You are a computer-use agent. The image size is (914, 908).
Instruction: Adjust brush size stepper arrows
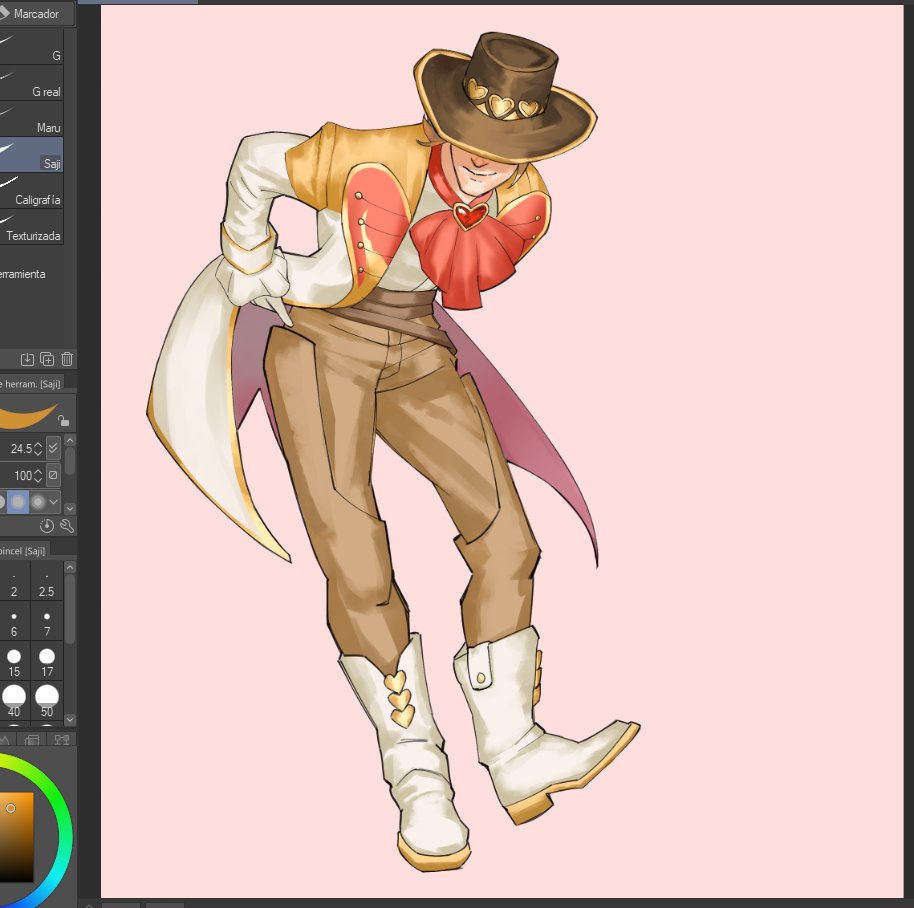click(38, 449)
